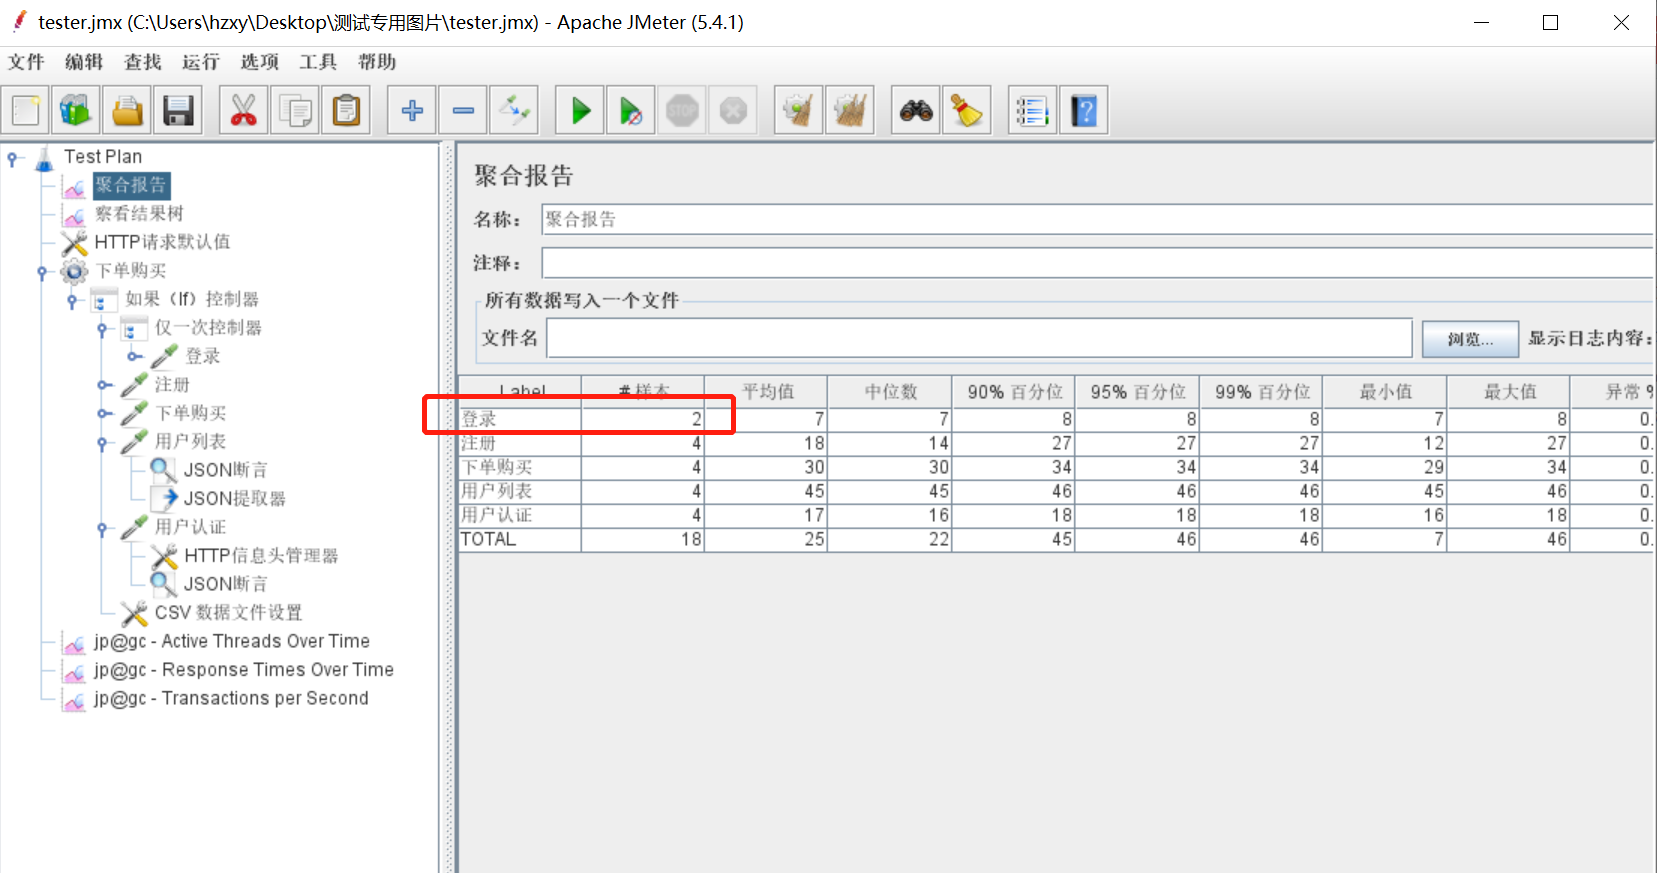
Task: Open the 帮助 menu
Action: tap(377, 62)
